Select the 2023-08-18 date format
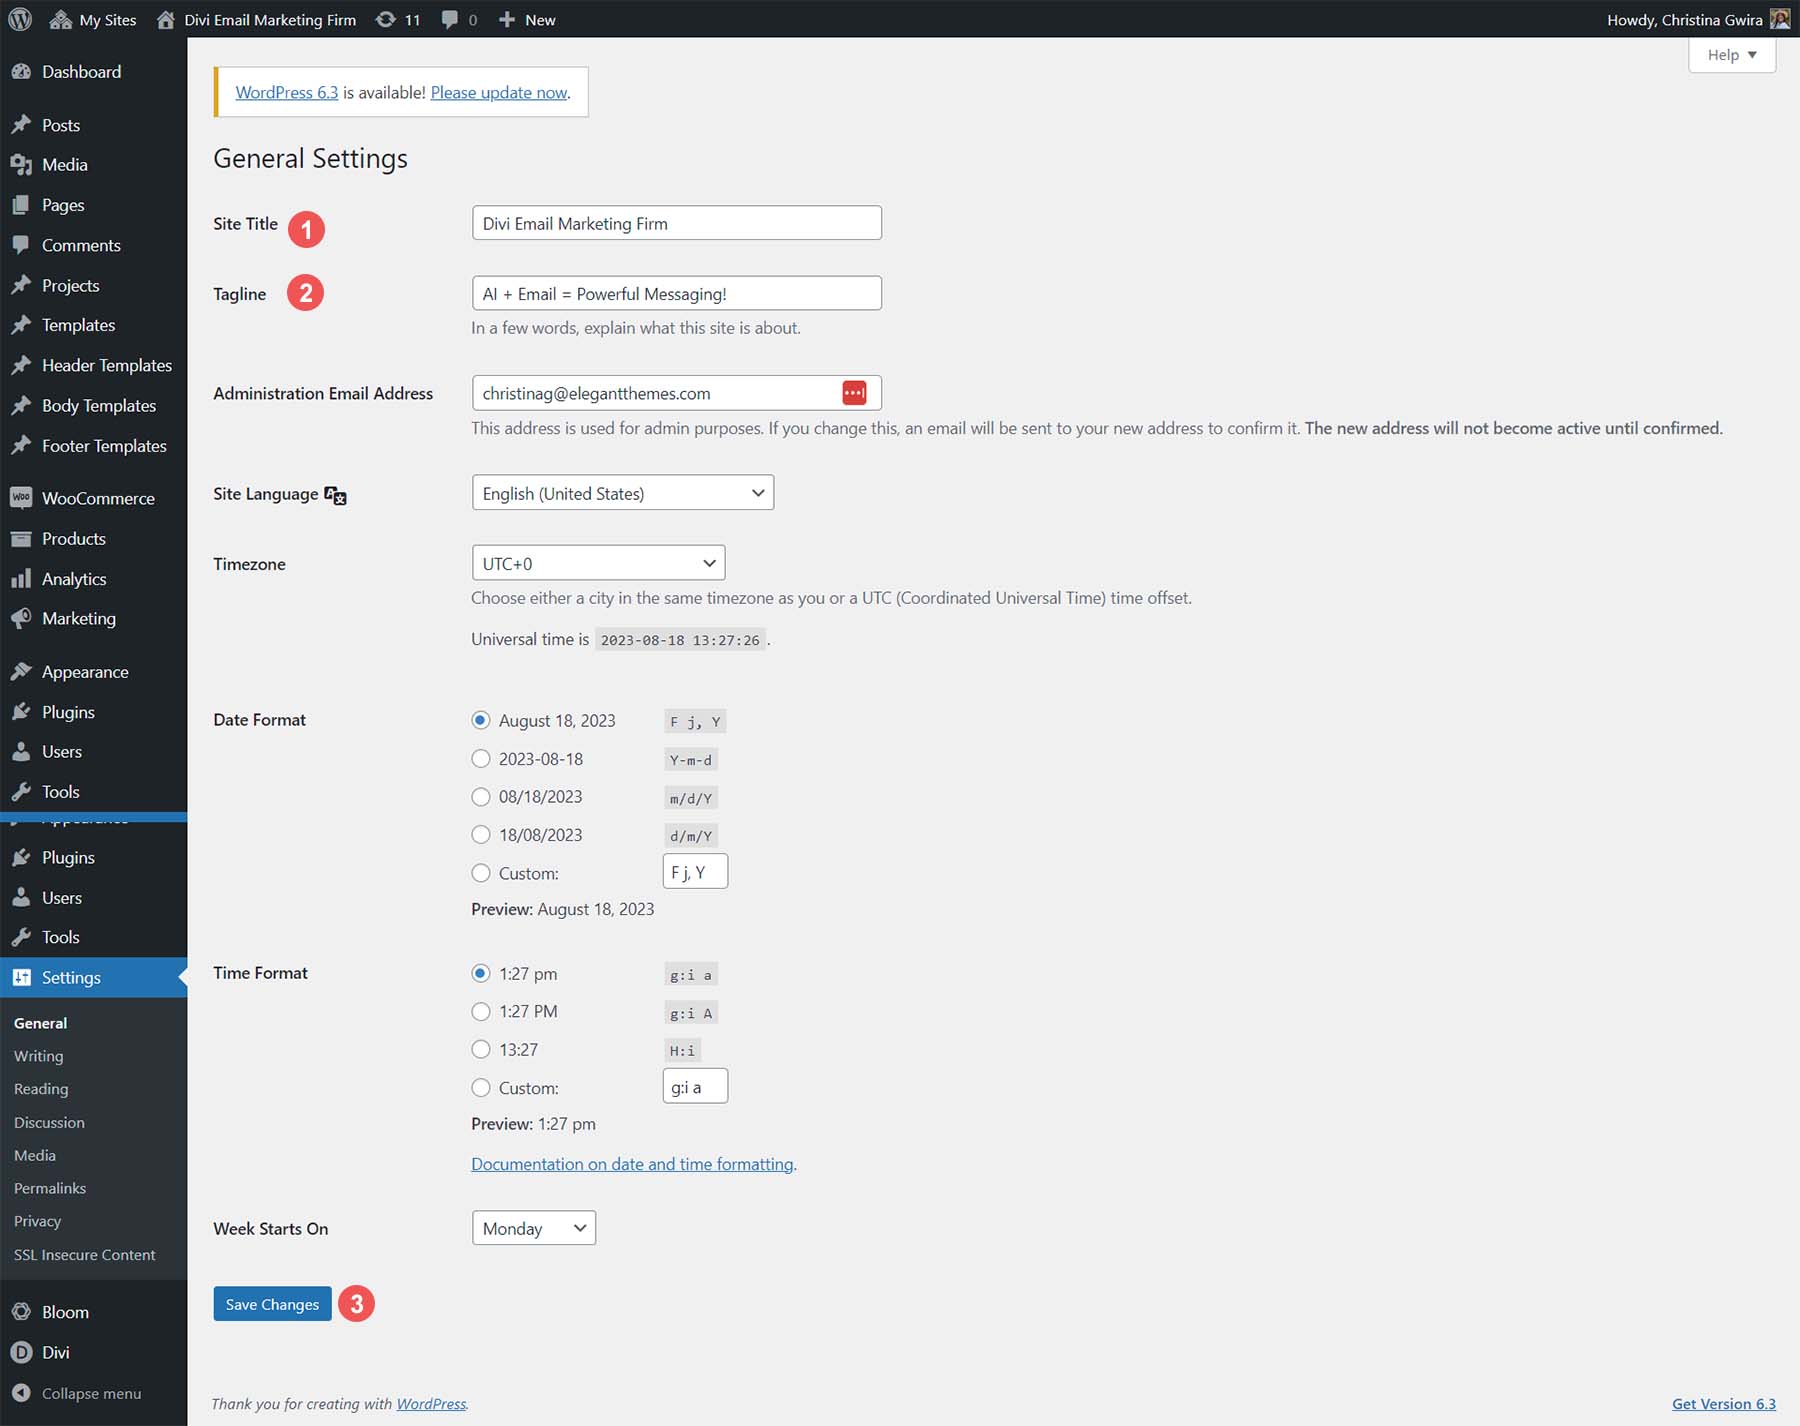 [481, 758]
